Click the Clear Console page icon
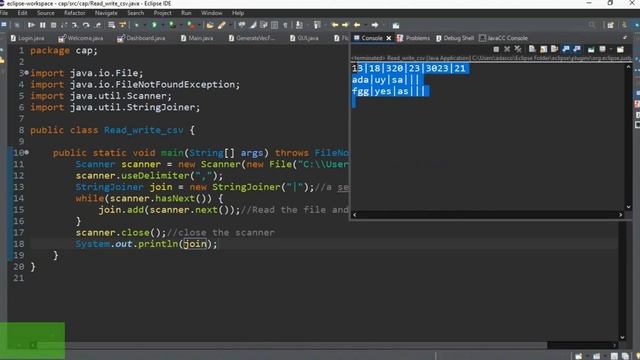640x360 pixels. pos(532,49)
